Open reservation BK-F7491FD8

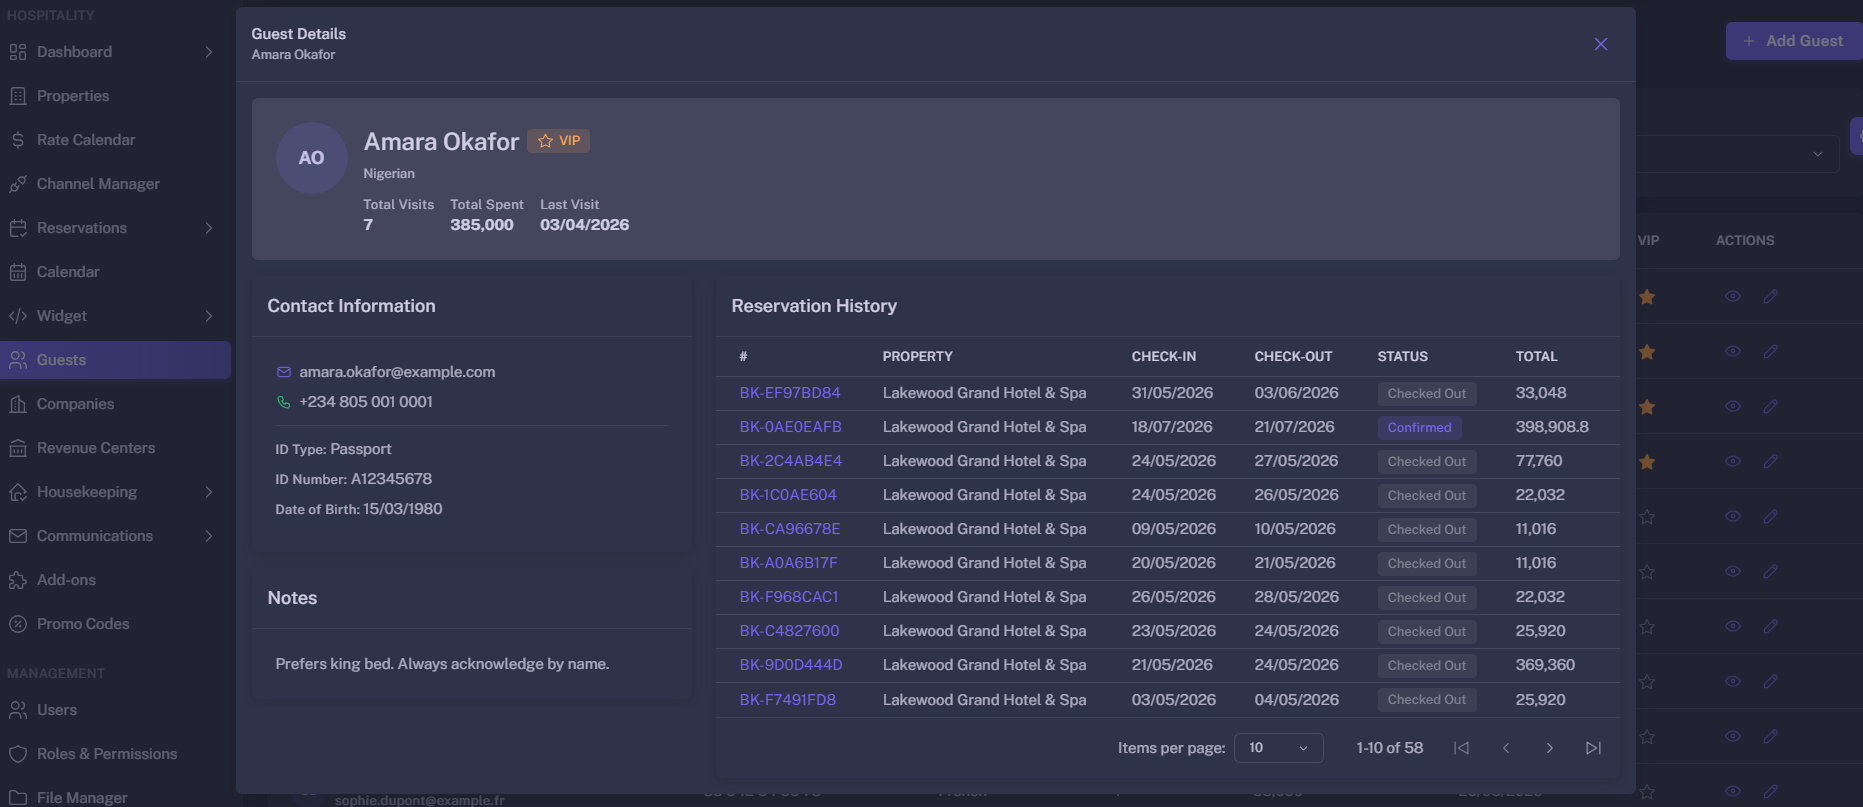tap(788, 700)
